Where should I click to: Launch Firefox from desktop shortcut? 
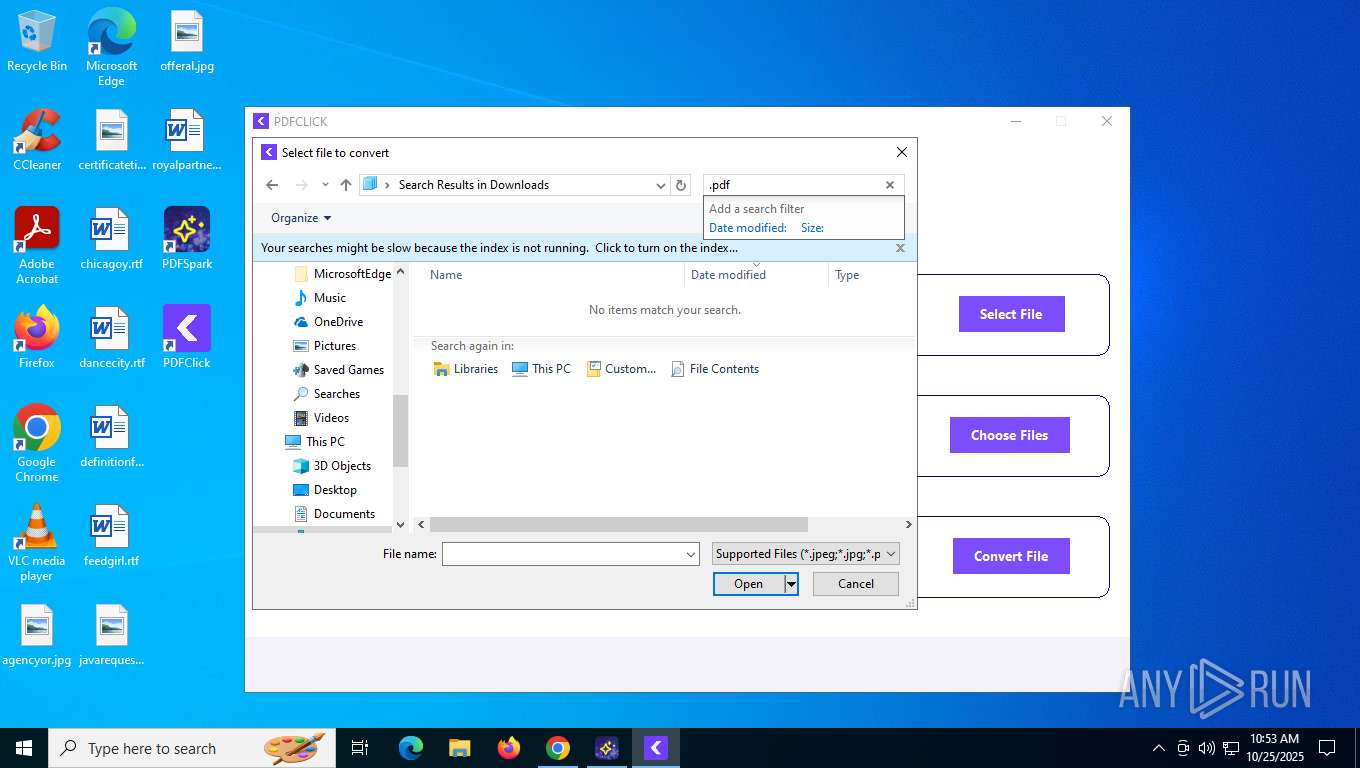(37, 337)
